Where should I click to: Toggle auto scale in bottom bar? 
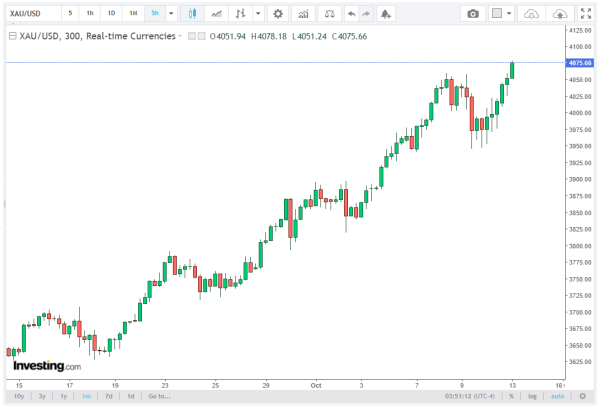tap(557, 396)
